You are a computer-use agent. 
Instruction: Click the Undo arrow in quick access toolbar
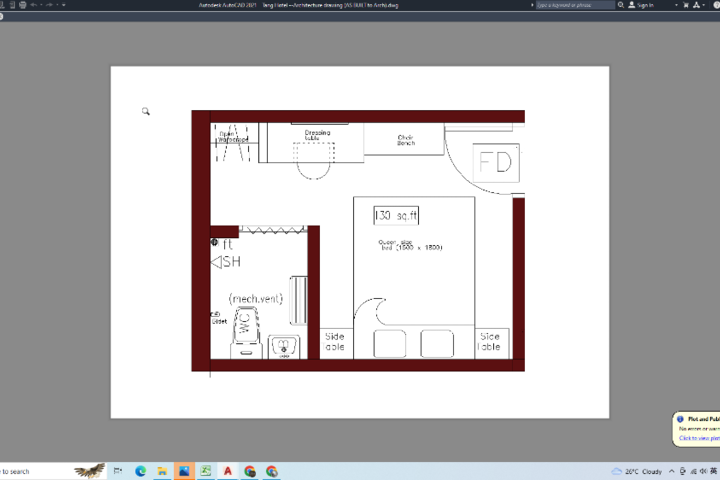(x=34, y=5)
